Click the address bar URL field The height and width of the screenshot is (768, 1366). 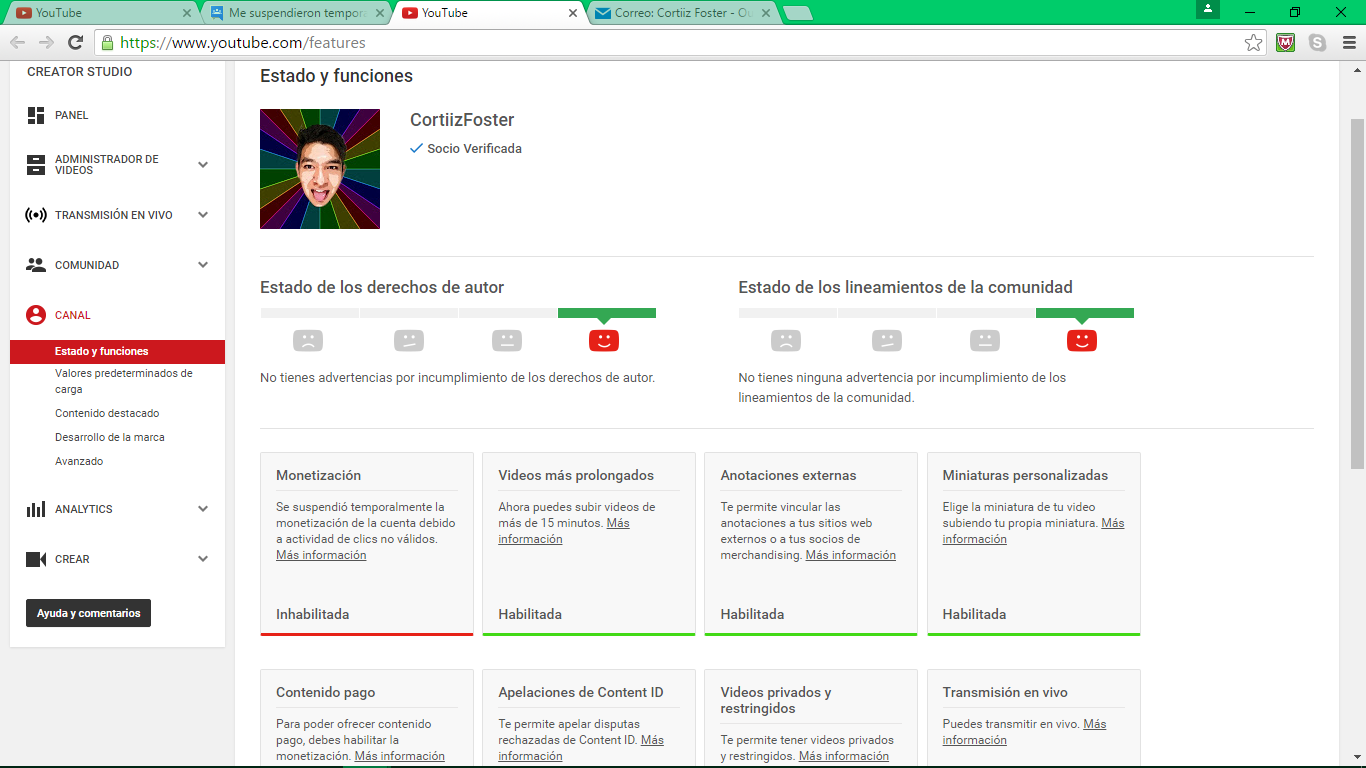coord(680,43)
